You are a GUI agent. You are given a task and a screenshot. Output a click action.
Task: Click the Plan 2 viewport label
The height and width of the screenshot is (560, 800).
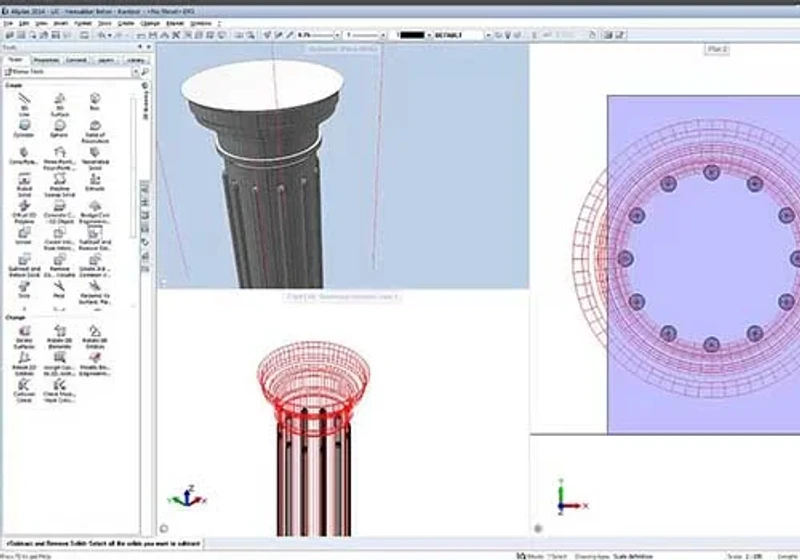click(x=717, y=49)
